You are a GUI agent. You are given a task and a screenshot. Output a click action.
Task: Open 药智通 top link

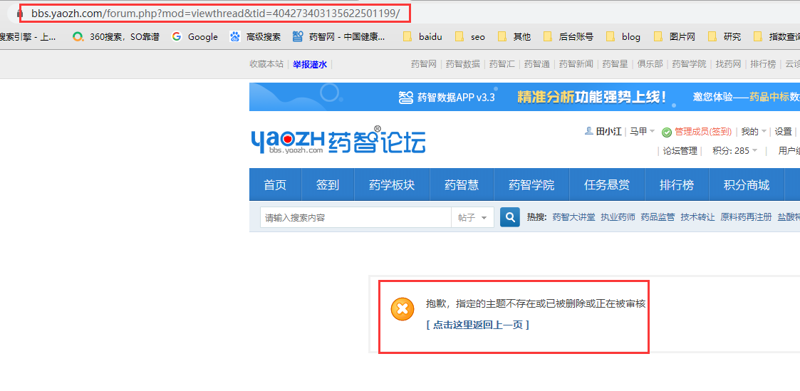537,64
